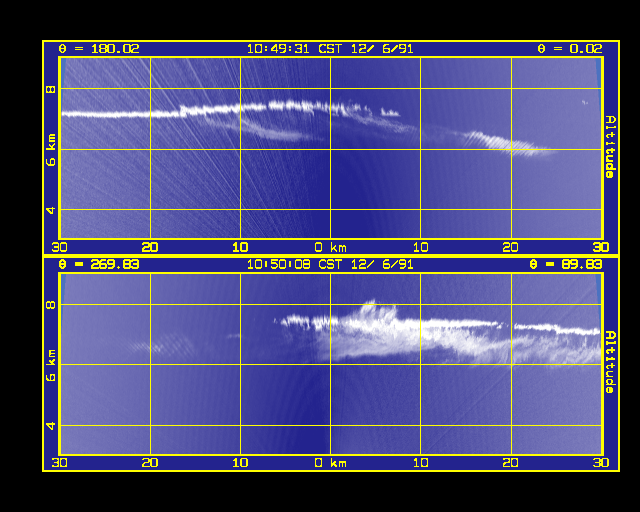This screenshot has width=640, height=512.
Task: Click the Altitude label of the lower panel
Action: (610, 362)
